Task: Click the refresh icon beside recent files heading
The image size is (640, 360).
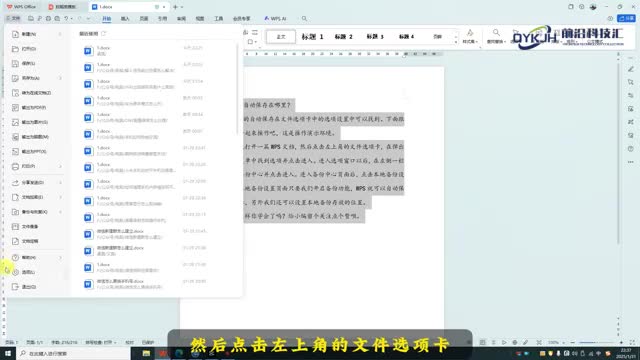Action: pos(103,33)
